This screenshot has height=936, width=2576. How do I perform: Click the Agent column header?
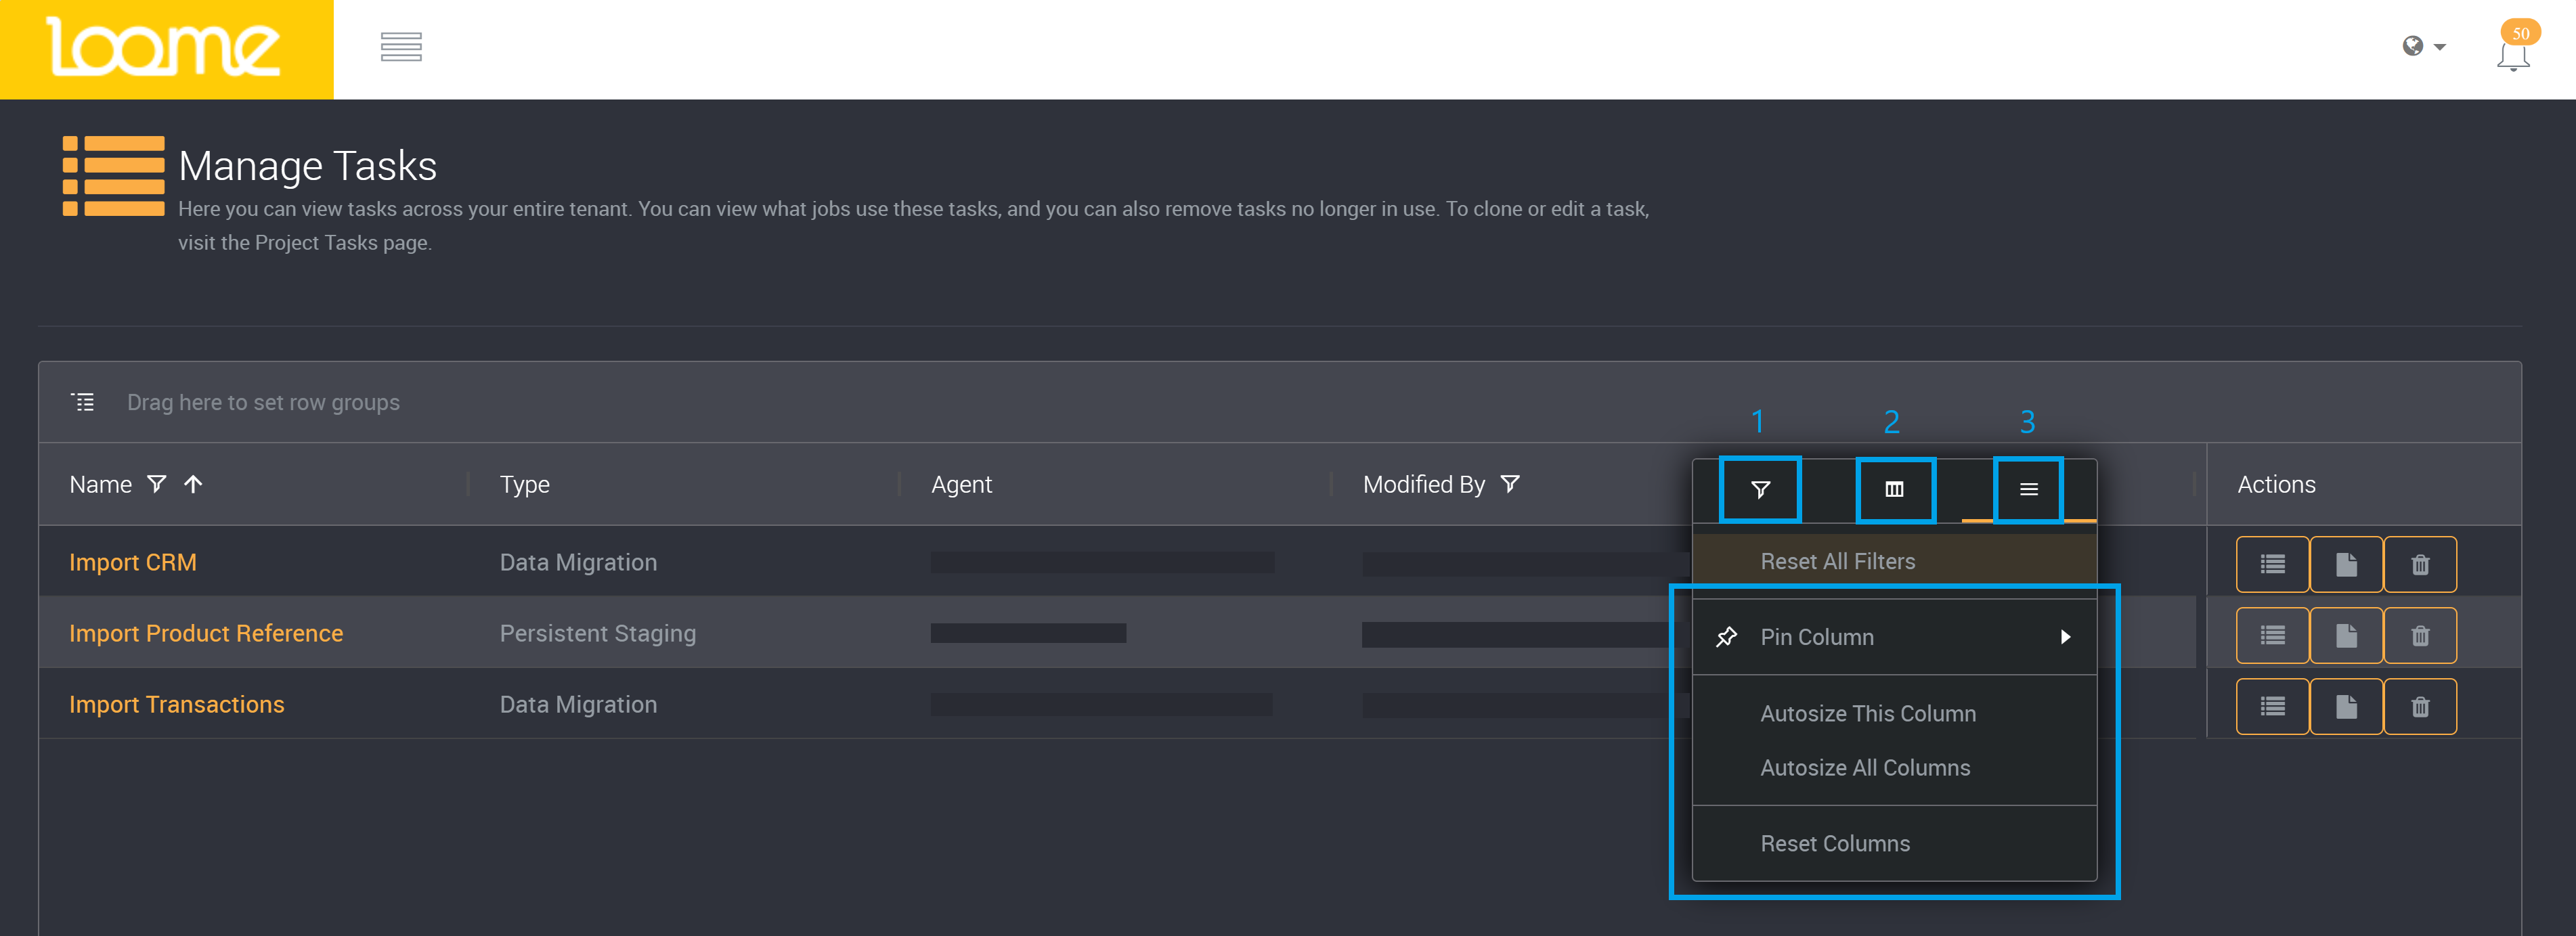coord(961,484)
